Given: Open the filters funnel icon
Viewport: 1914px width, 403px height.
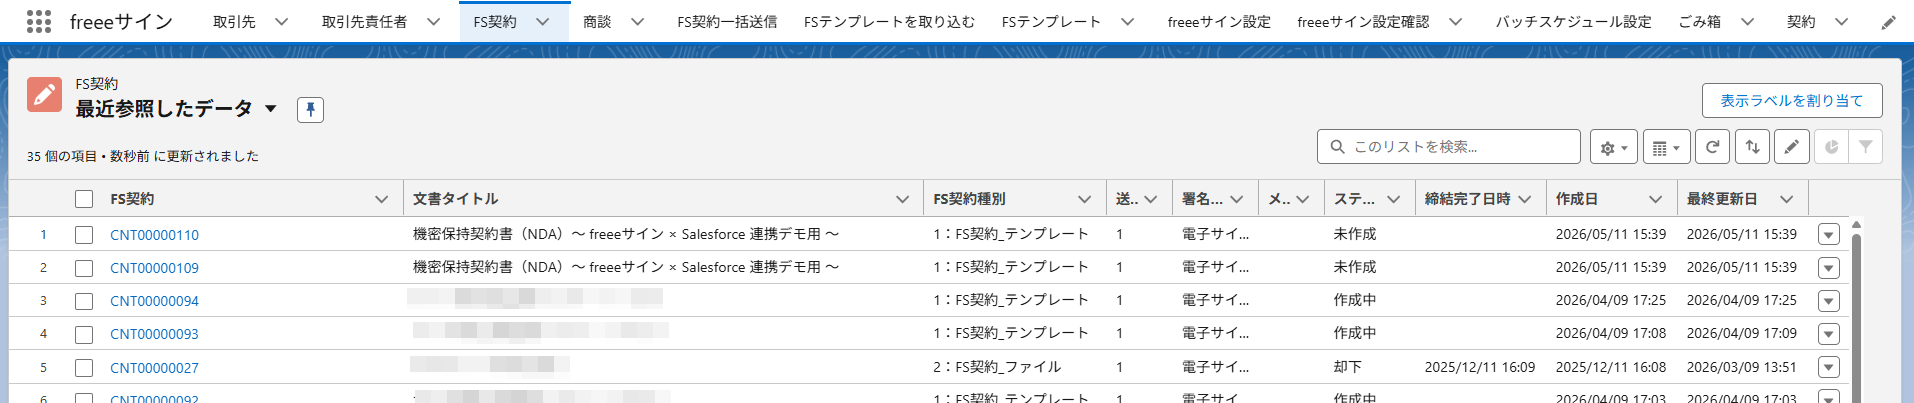Looking at the screenshot, I should 1865,147.
